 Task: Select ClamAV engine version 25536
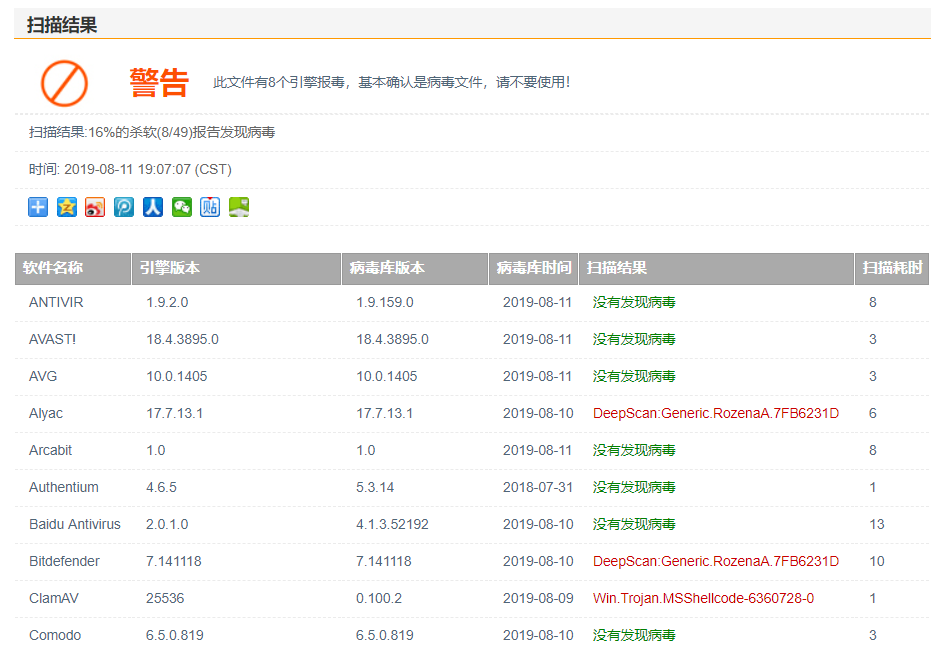click(x=165, y=599)
